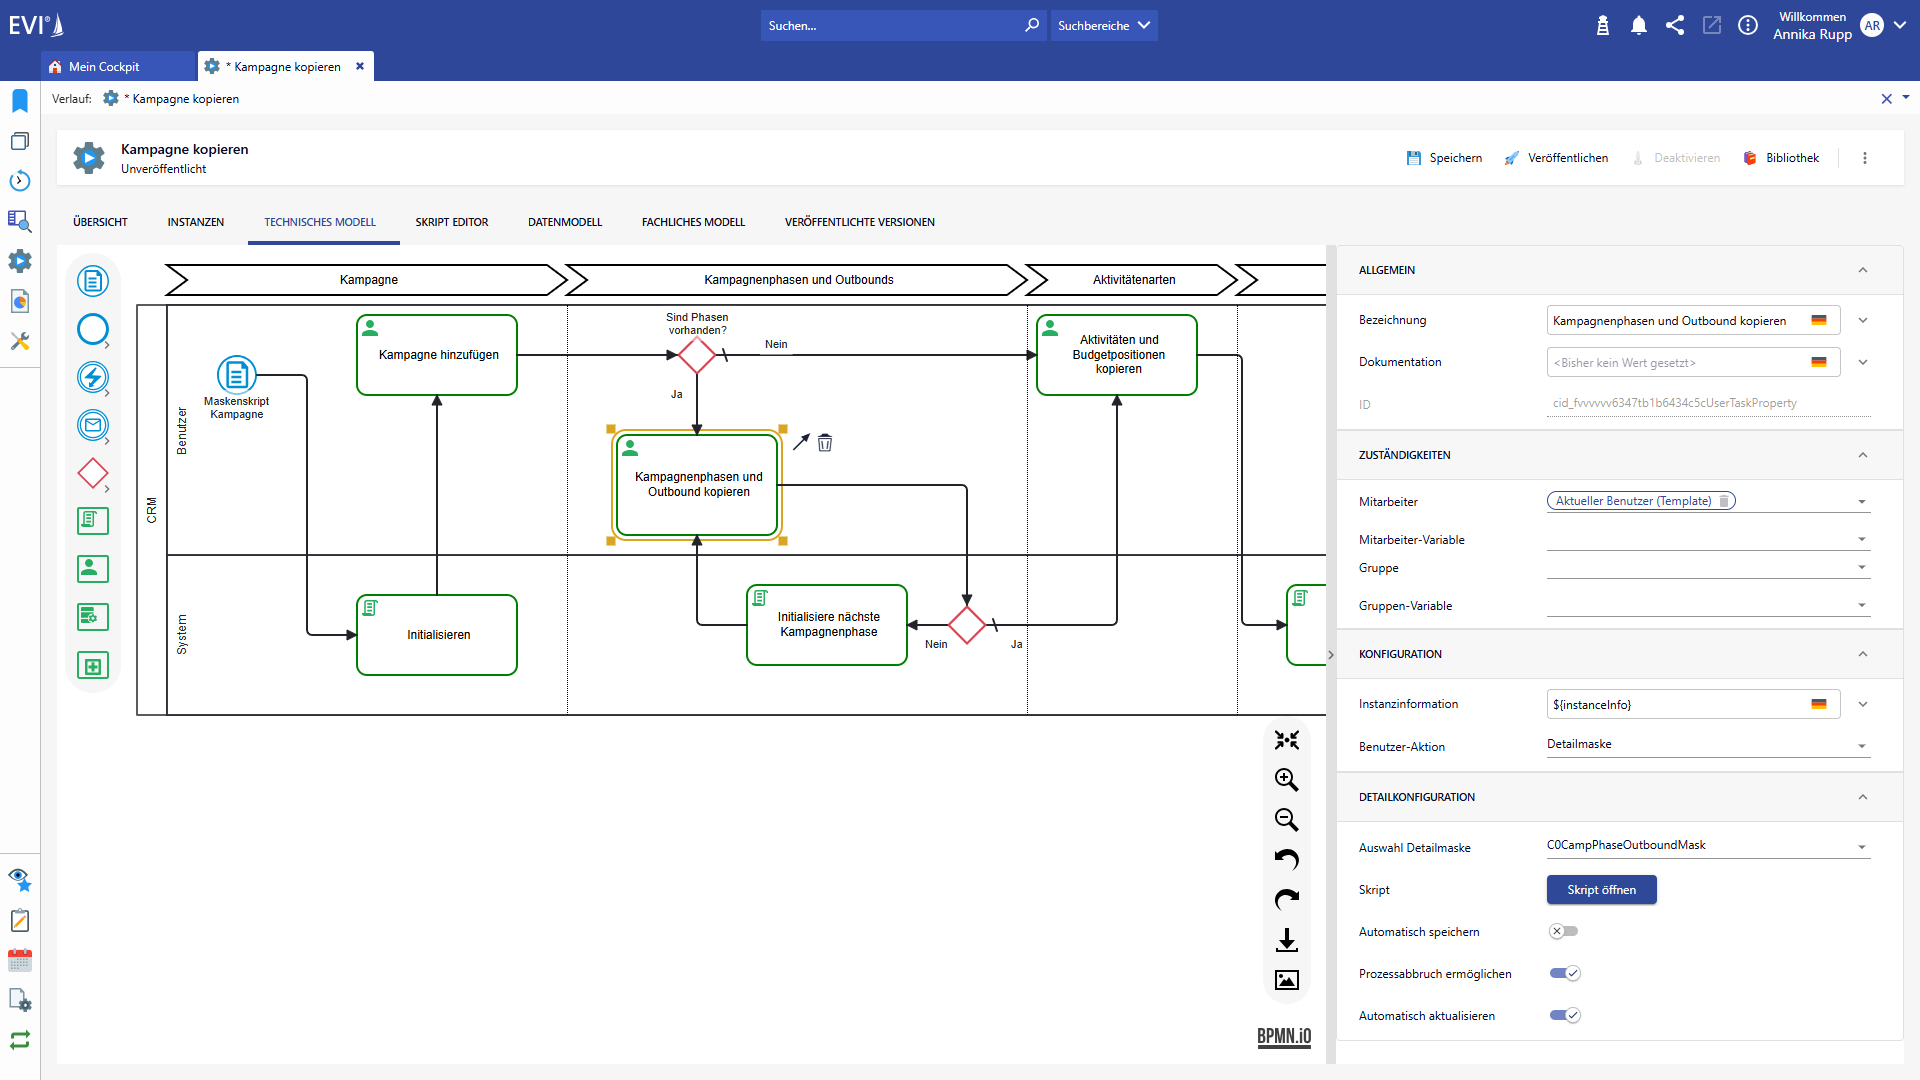Open notifications bell icon
The width and height of the screenshot is (1920, 1080).
pyautogui.click(x=1638, y=26)
